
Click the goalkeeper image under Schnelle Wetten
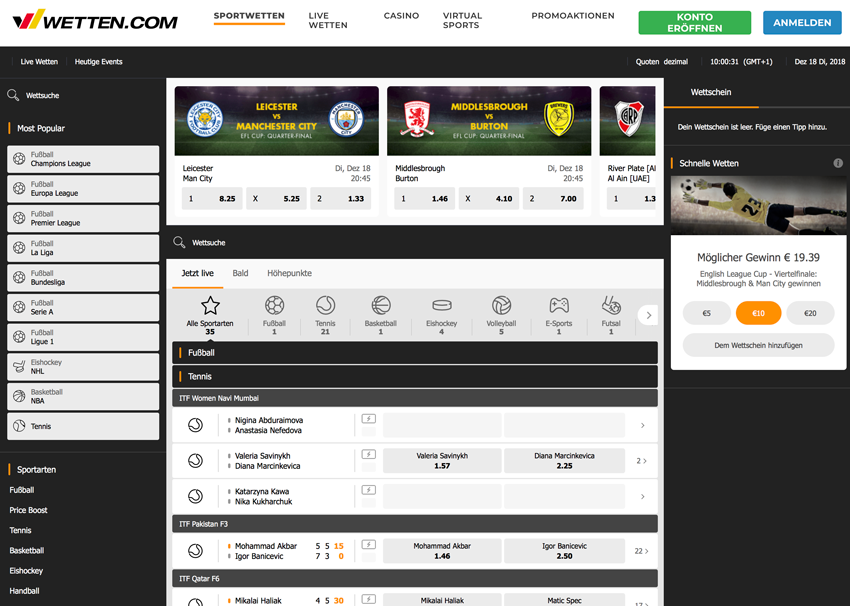click(x=758, y=205)
